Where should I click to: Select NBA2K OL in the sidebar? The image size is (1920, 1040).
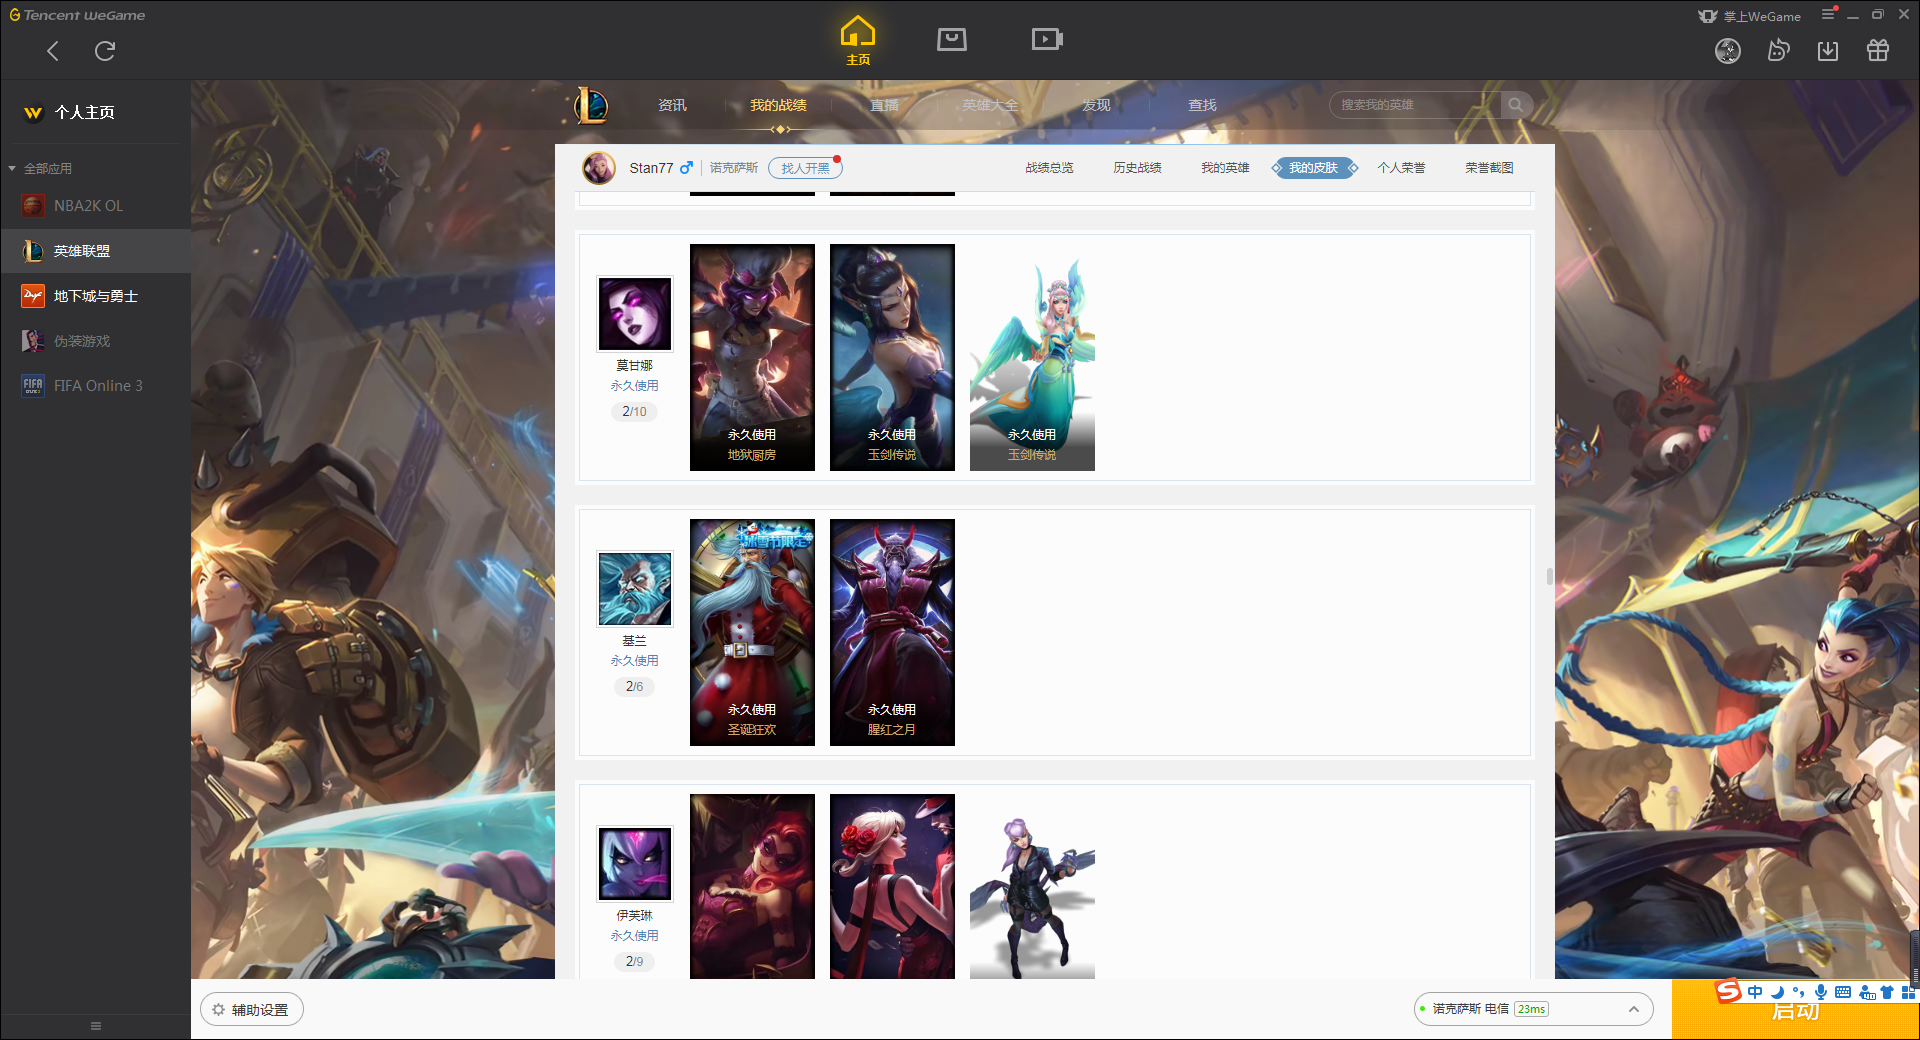pyautogui.click(x=95, y=206)
